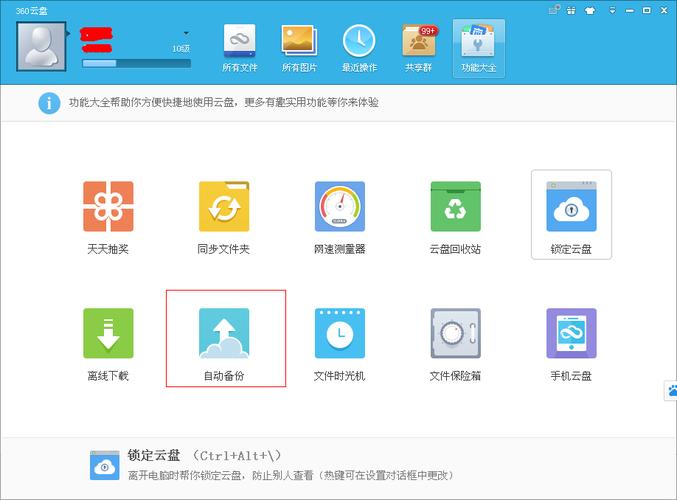The image size is (677, 500).
Task: Open the 同步文件夹 sync folder icon
Action: tap(224, 206)
